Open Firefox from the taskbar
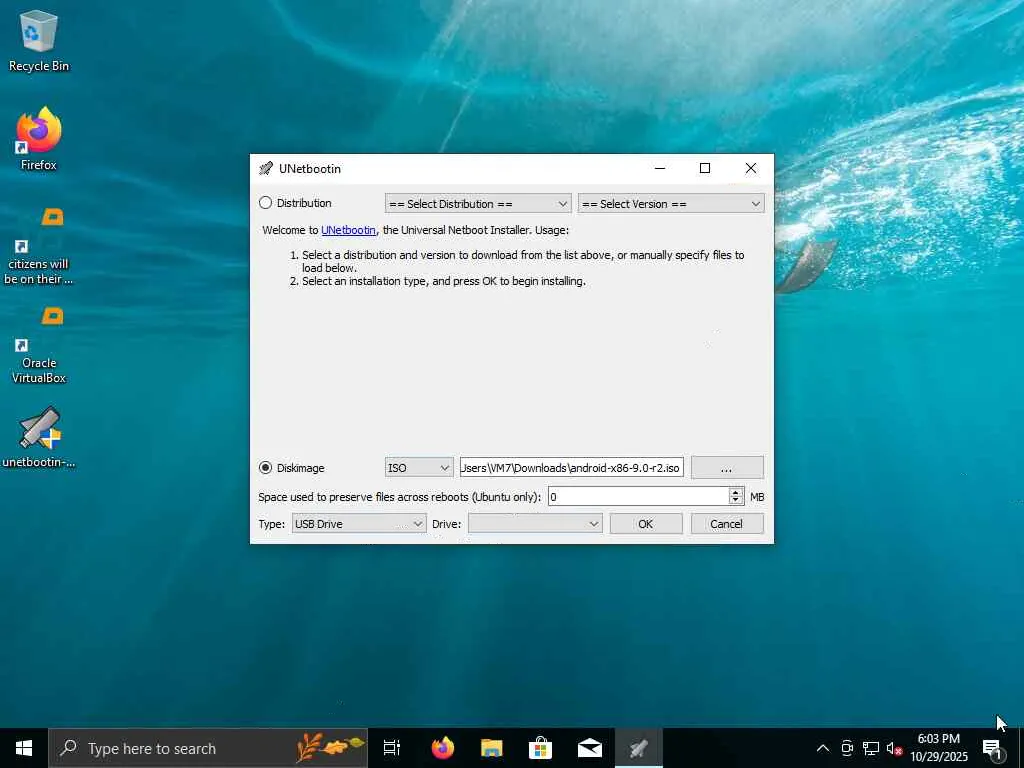1024x768 pixels. click(x=443, y=748)
